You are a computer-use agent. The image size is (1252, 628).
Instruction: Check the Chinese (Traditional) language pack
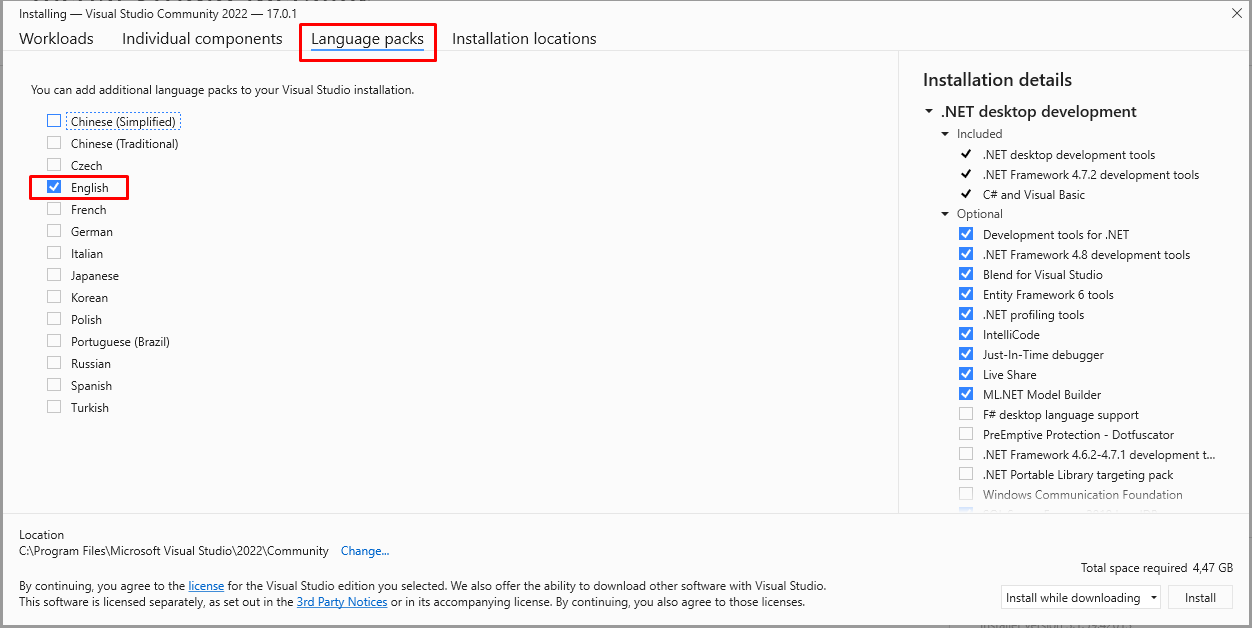point(54,143)
